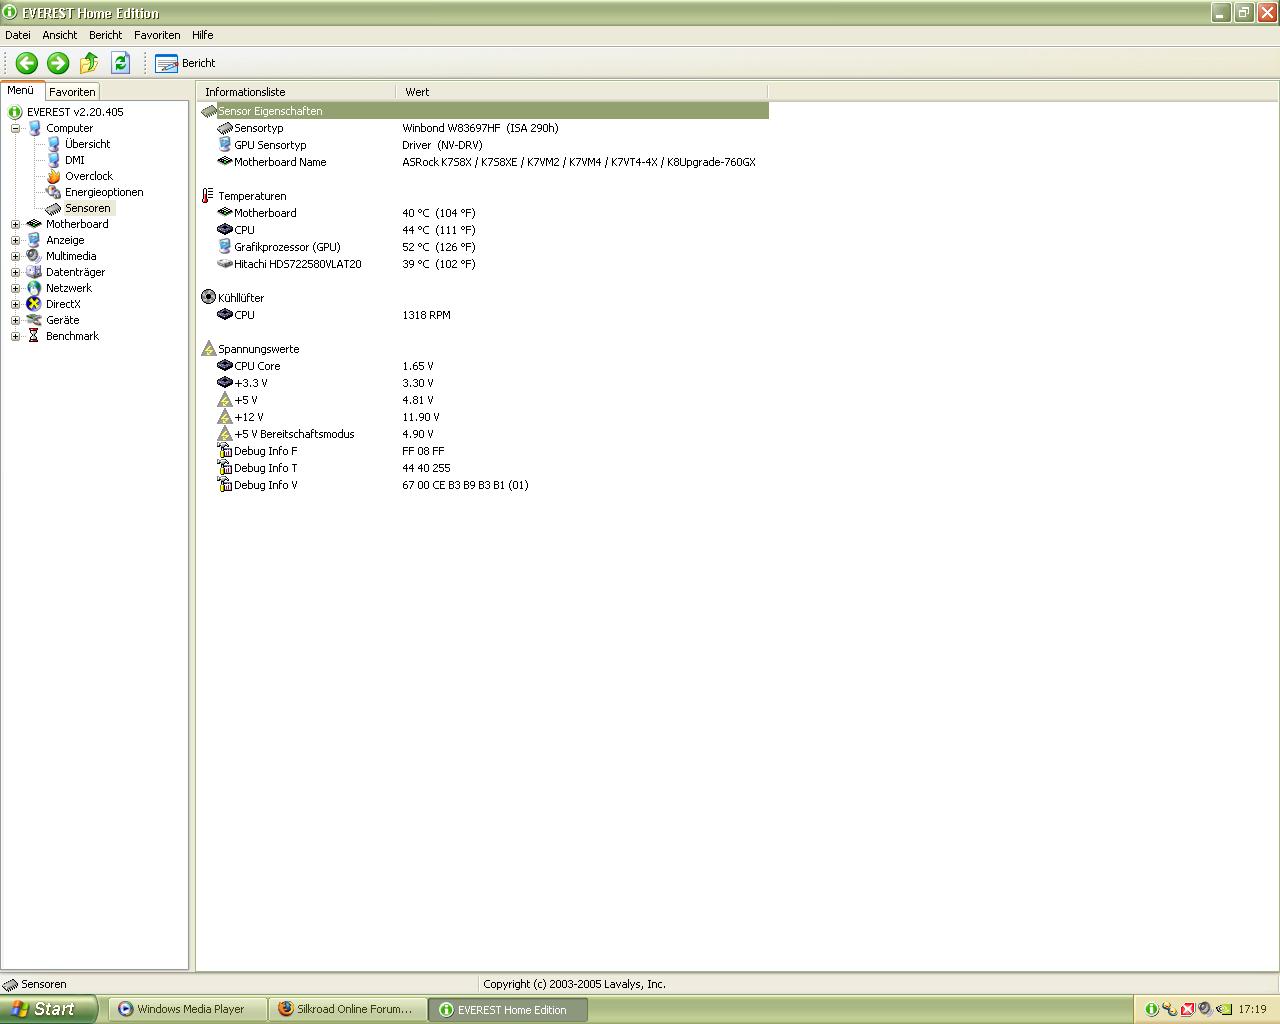Expand the Motherboard tree node
The image size is (1280, 1024).
(x=15, y=224)
